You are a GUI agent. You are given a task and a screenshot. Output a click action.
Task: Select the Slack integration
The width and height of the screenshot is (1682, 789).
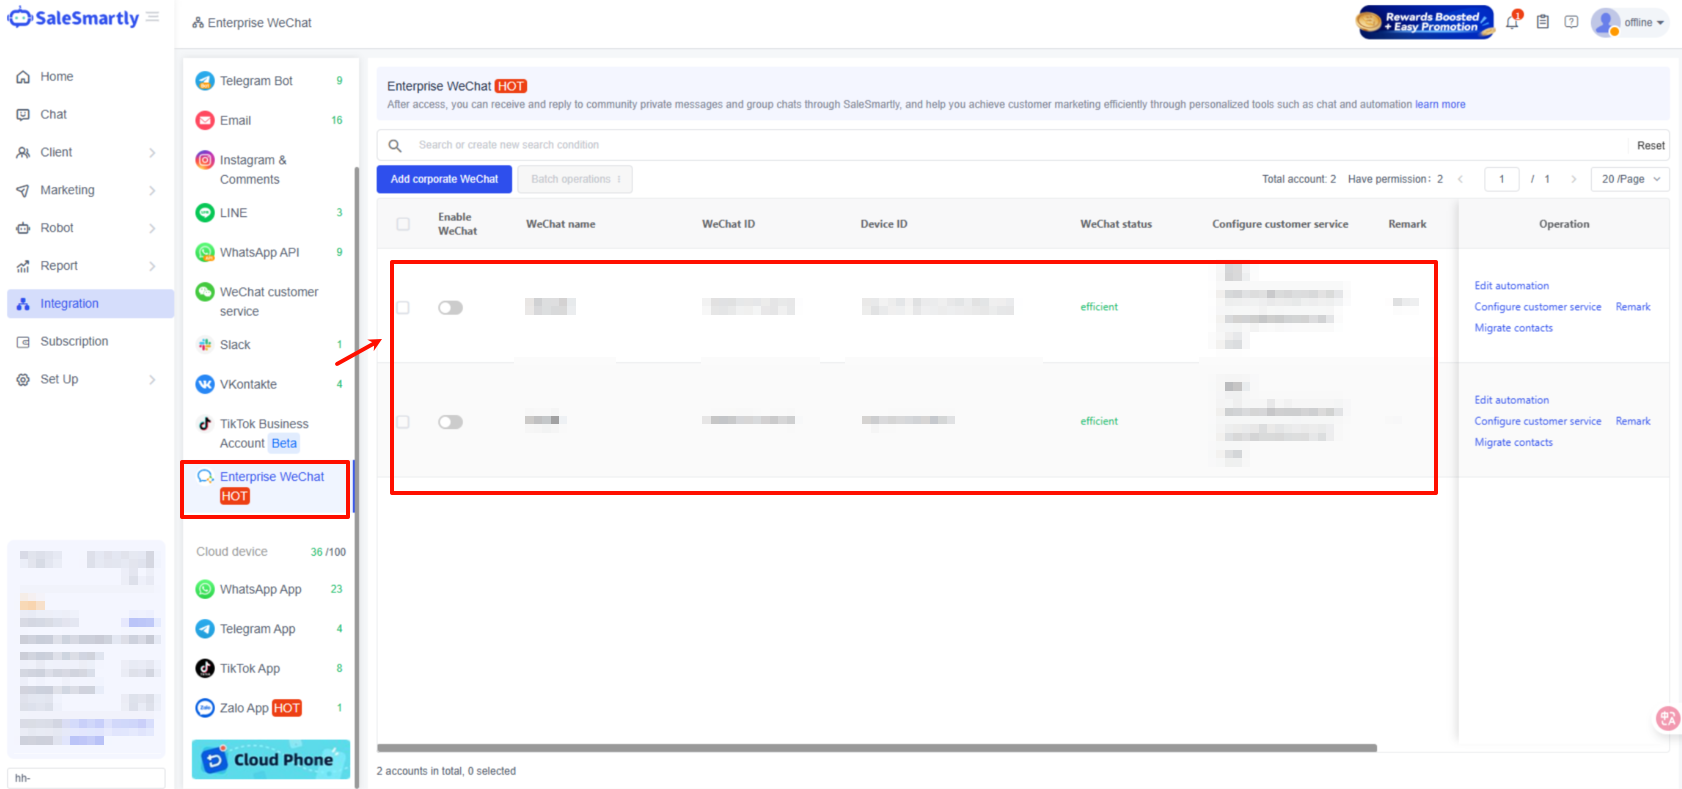tap(235, 345)
